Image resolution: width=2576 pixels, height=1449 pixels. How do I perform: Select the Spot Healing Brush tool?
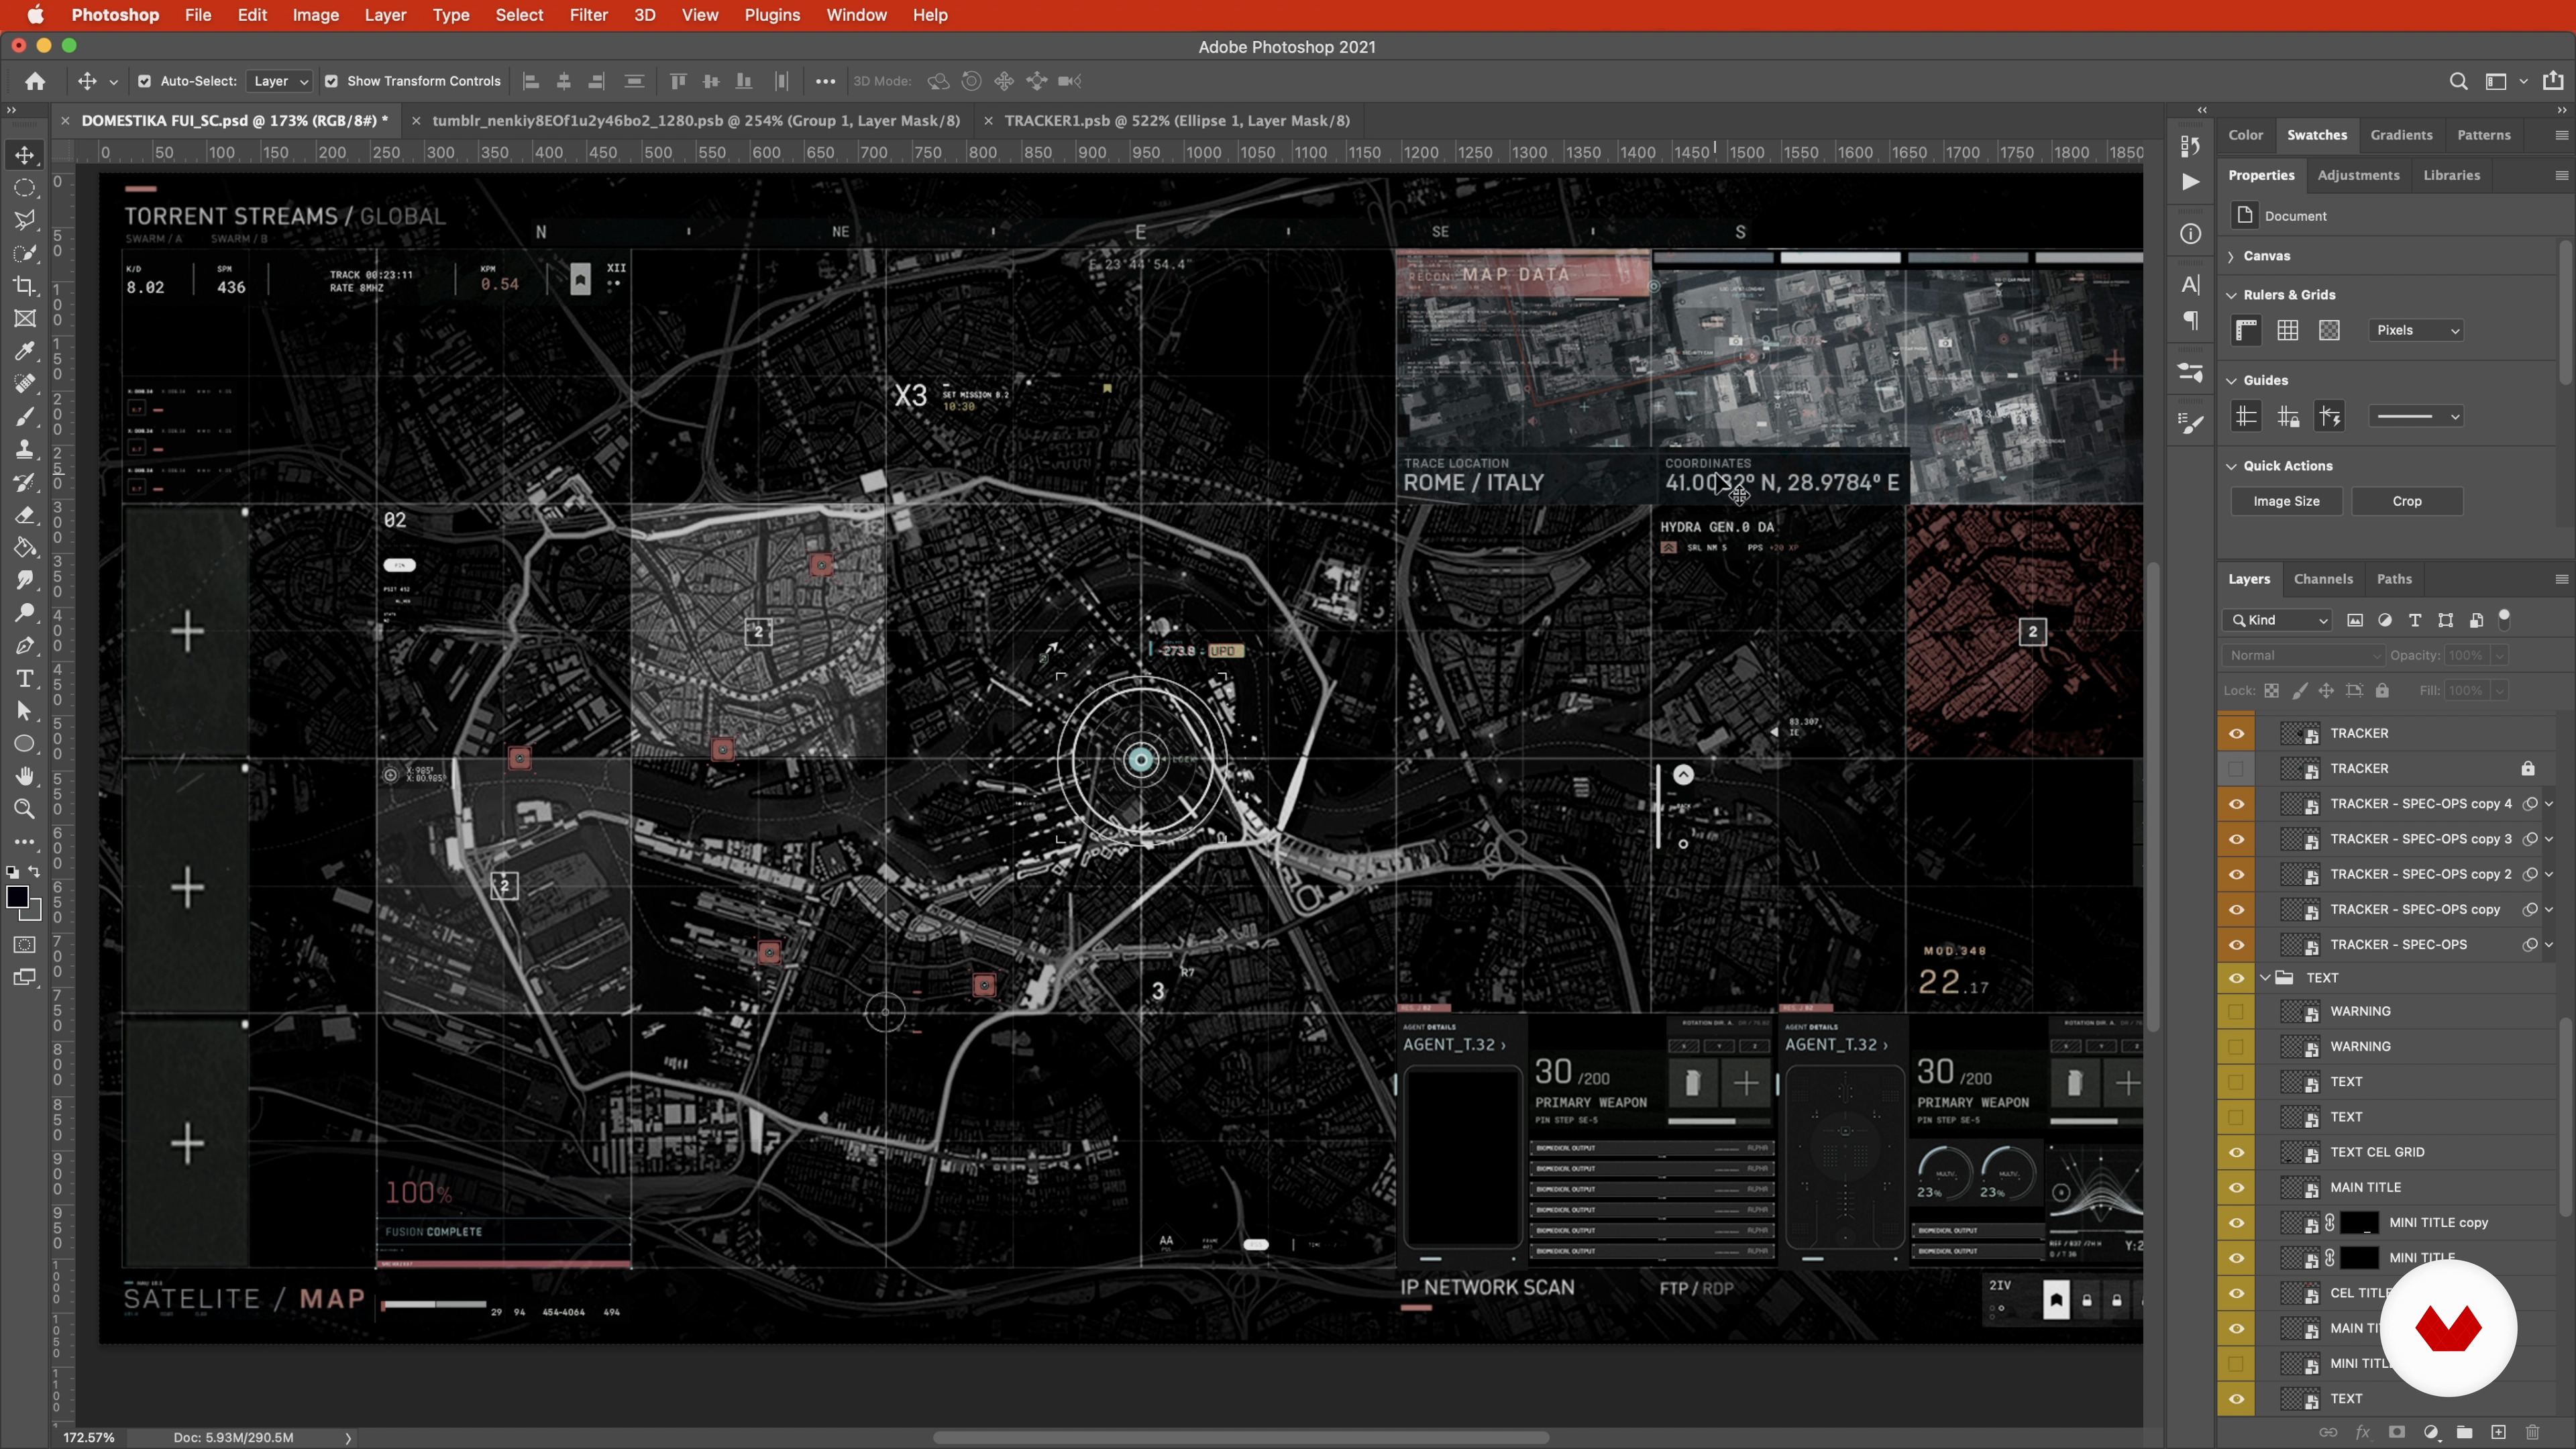25,384
